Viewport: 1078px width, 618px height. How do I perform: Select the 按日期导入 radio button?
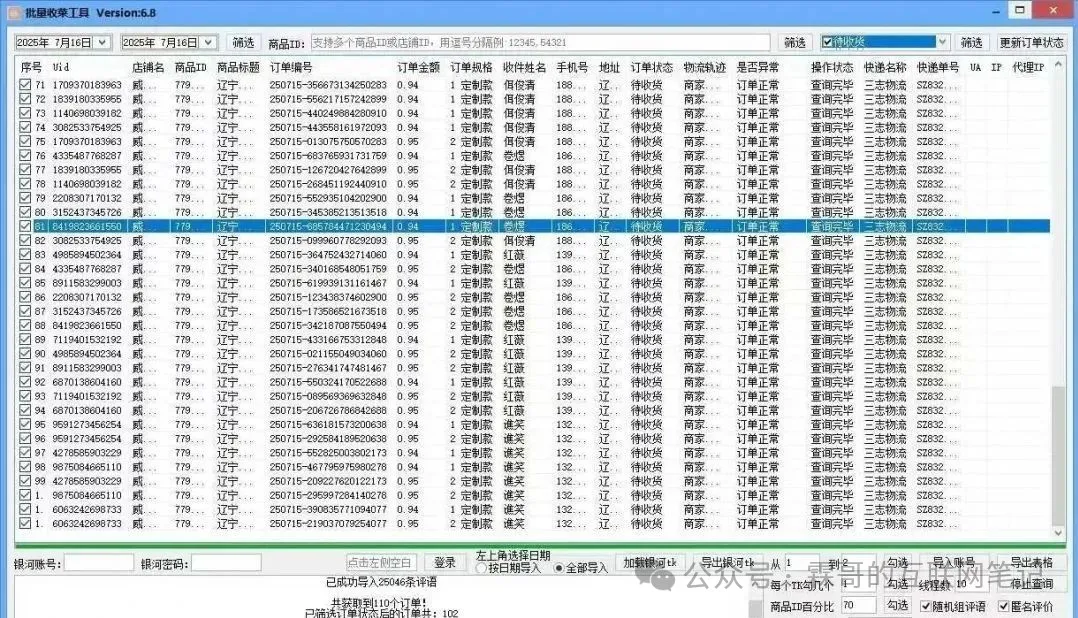(481, 568)
